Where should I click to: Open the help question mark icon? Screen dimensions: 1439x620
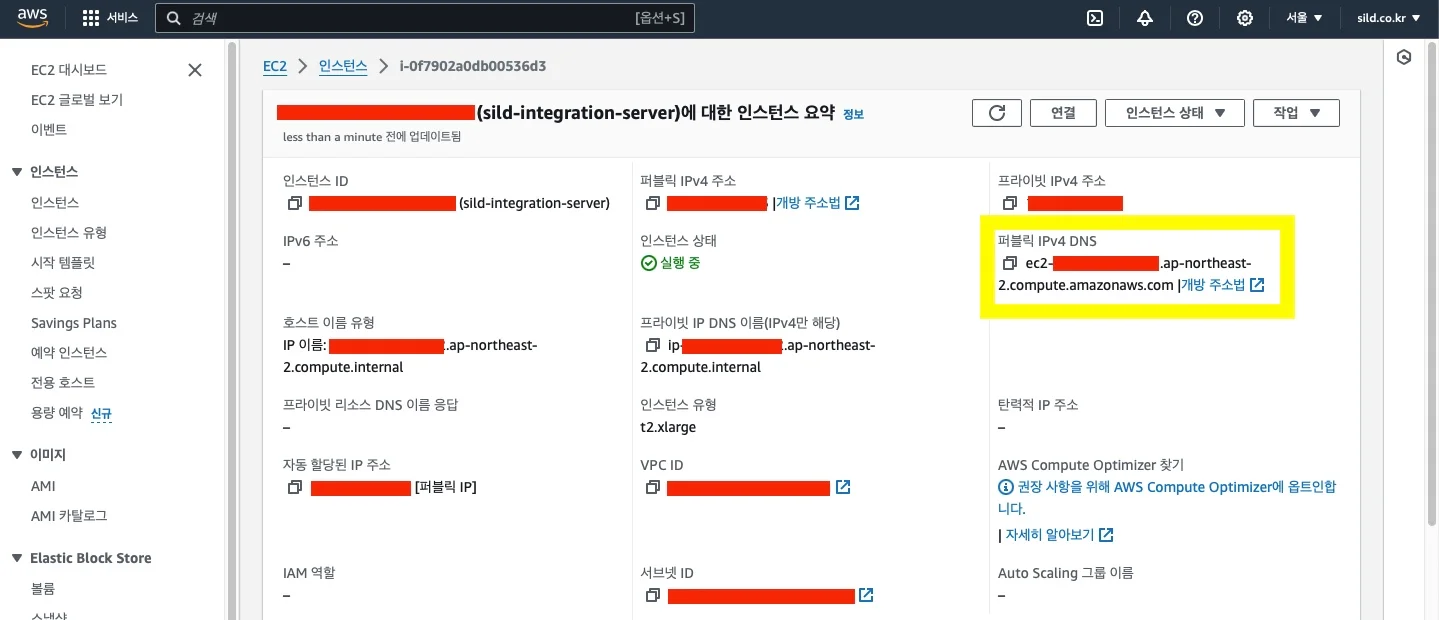1195,18
